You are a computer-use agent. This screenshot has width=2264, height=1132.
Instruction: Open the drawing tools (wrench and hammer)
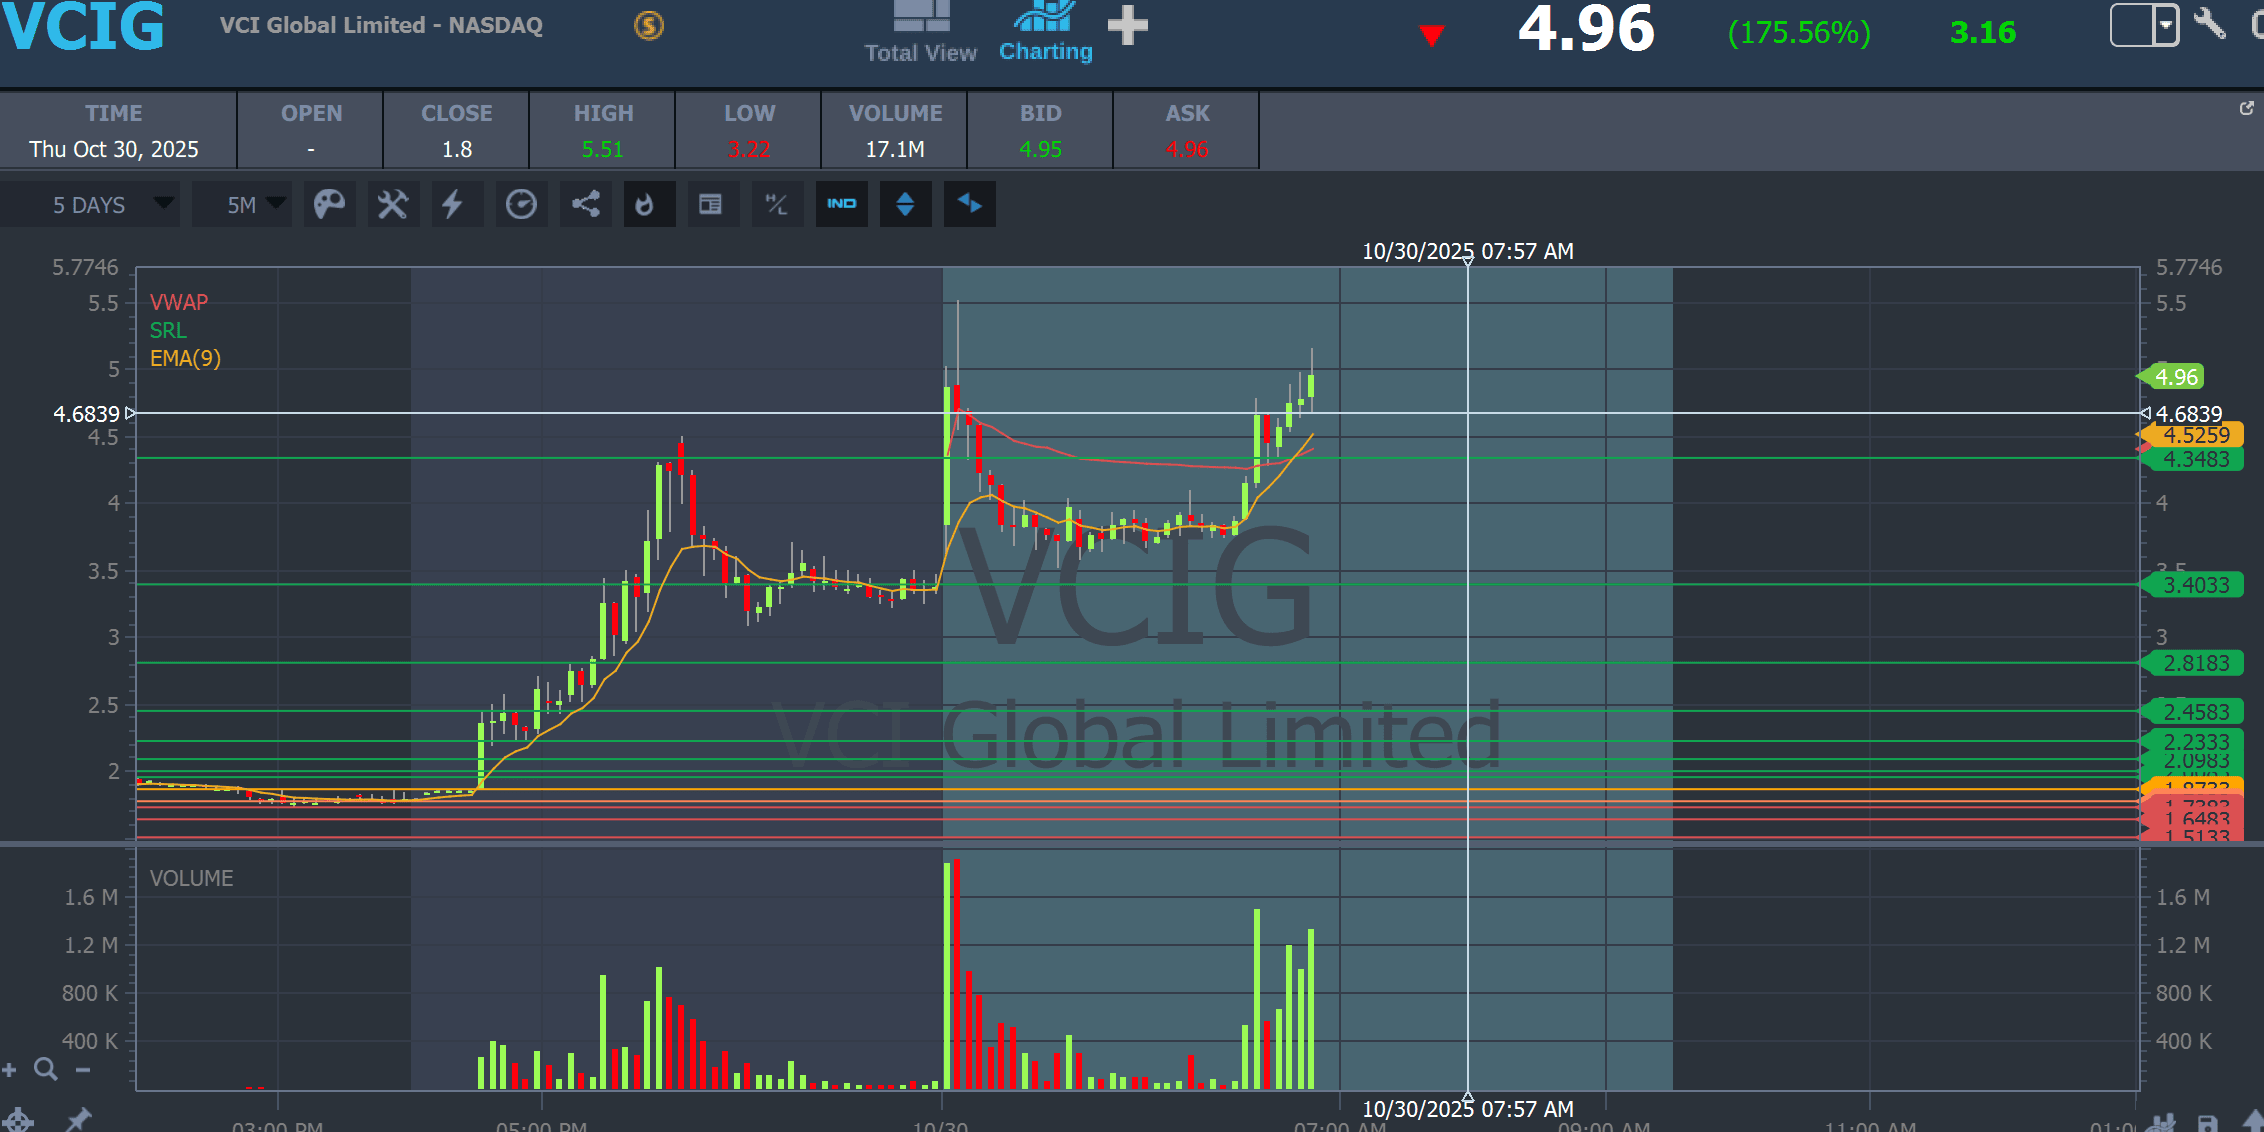pyautogui.click(x=392, y=205)
